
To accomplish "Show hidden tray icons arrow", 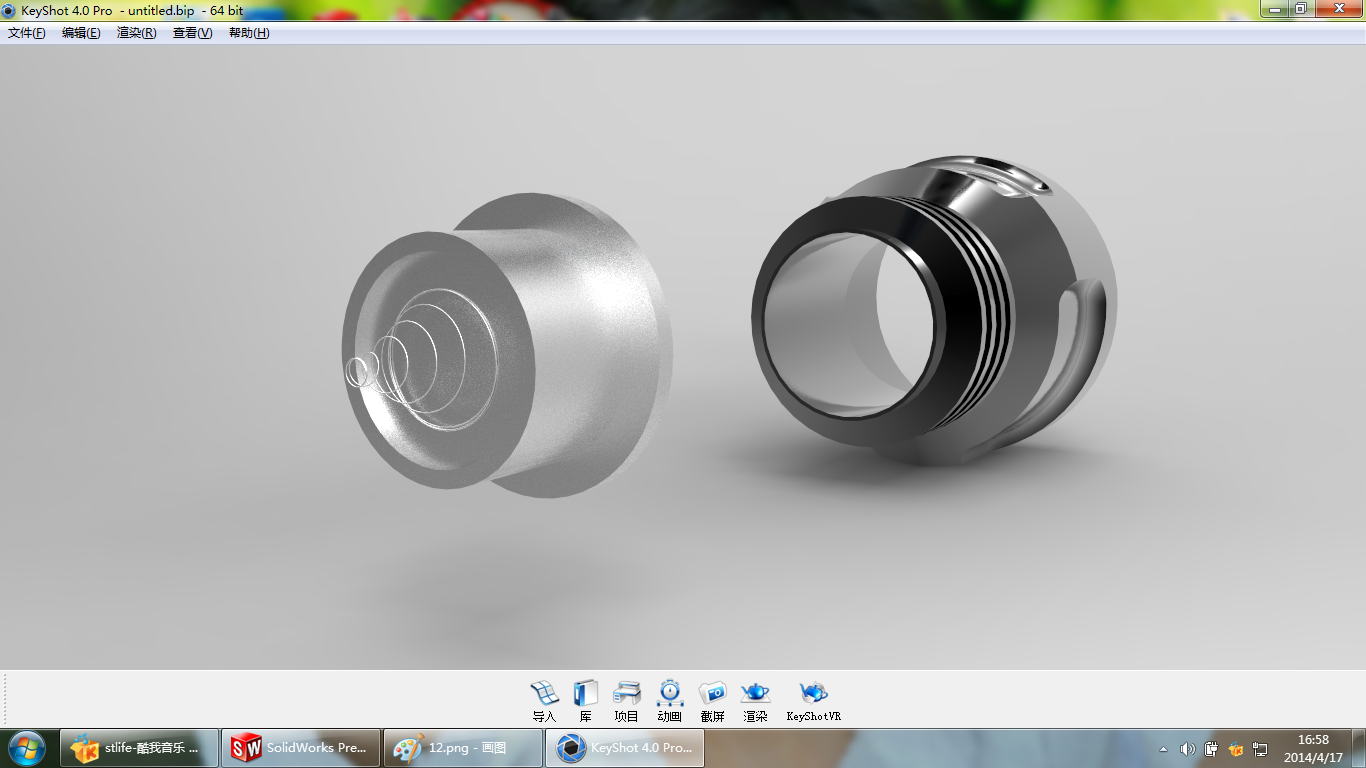I will coord(1163,749).
